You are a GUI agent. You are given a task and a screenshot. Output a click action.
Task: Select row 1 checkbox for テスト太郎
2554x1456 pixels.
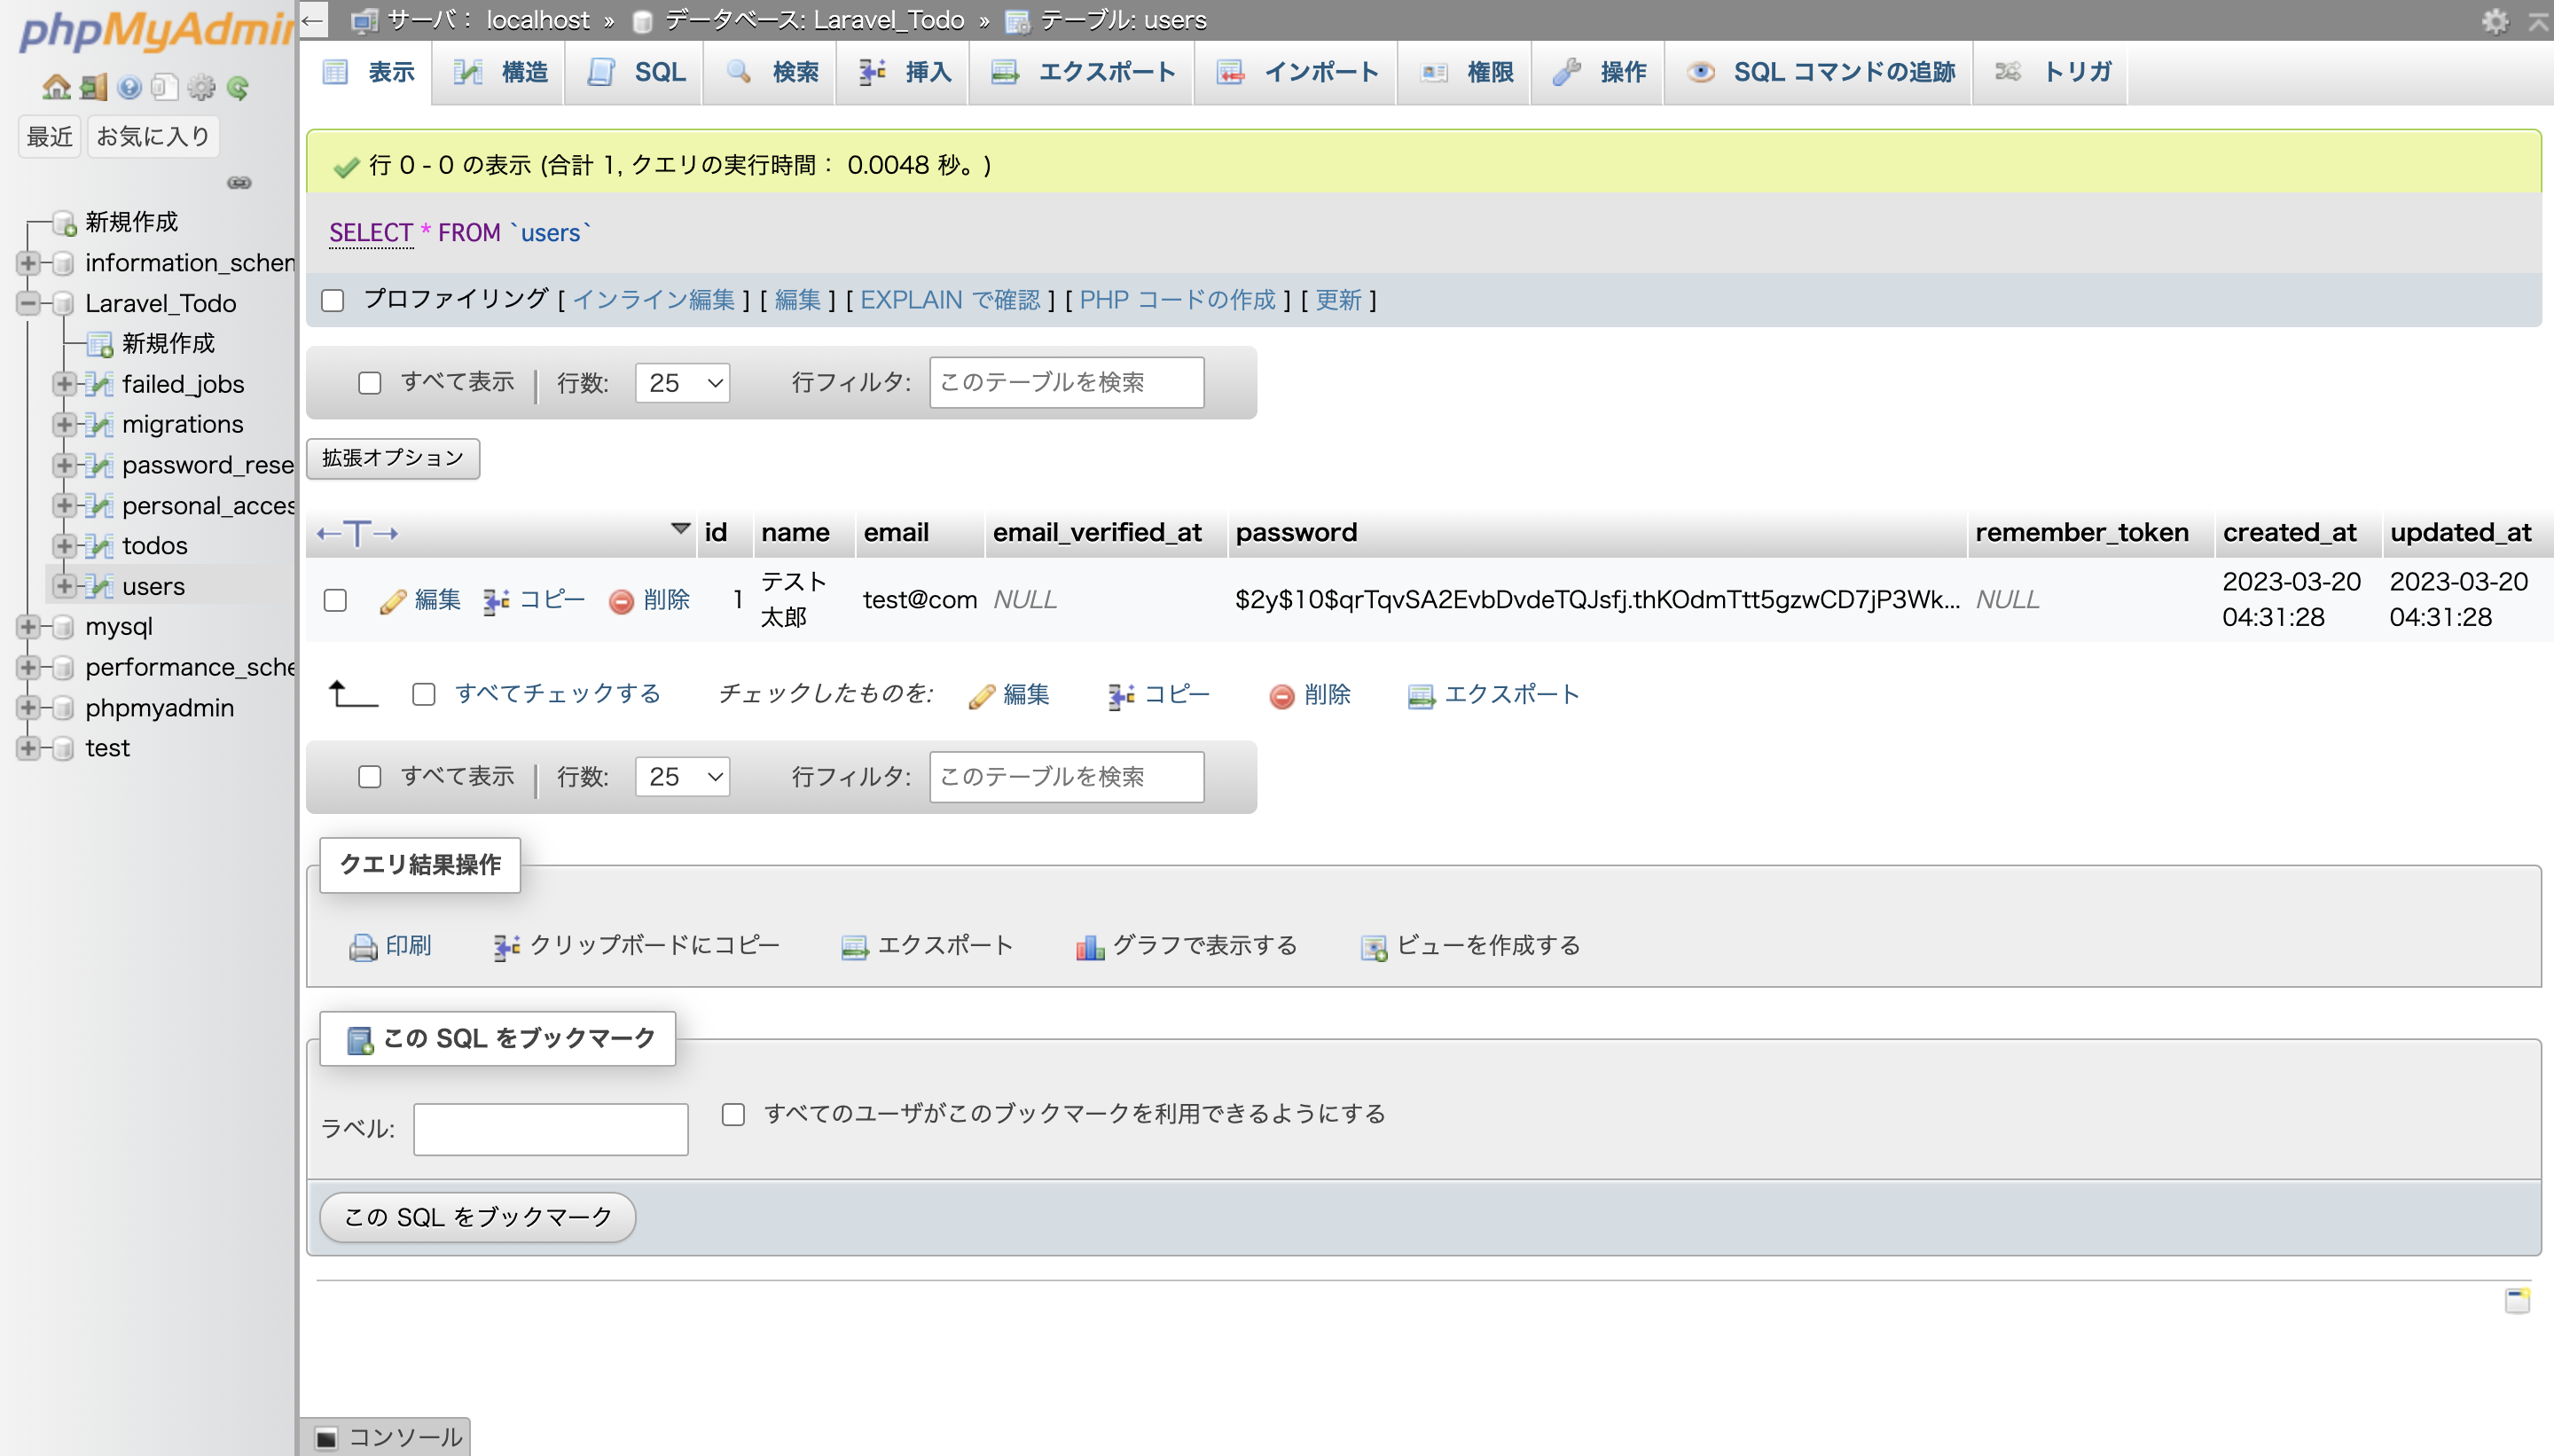335,600
